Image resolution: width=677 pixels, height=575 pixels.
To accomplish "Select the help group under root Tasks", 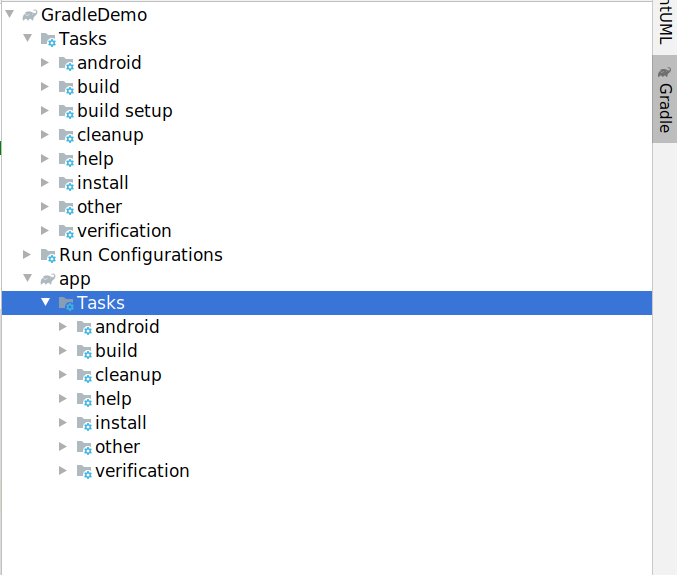I will (x=95, y=159).
